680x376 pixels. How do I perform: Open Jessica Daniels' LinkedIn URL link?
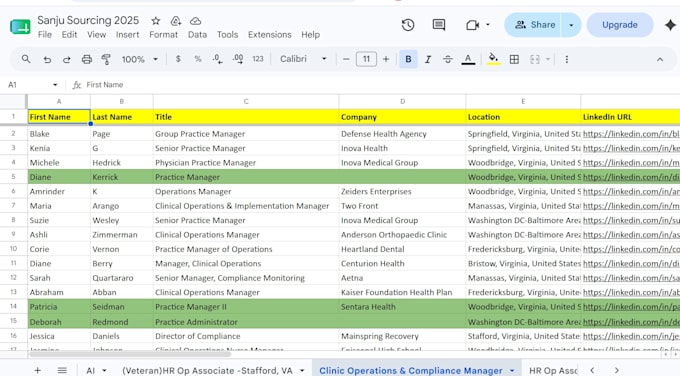tap(631, 336)
